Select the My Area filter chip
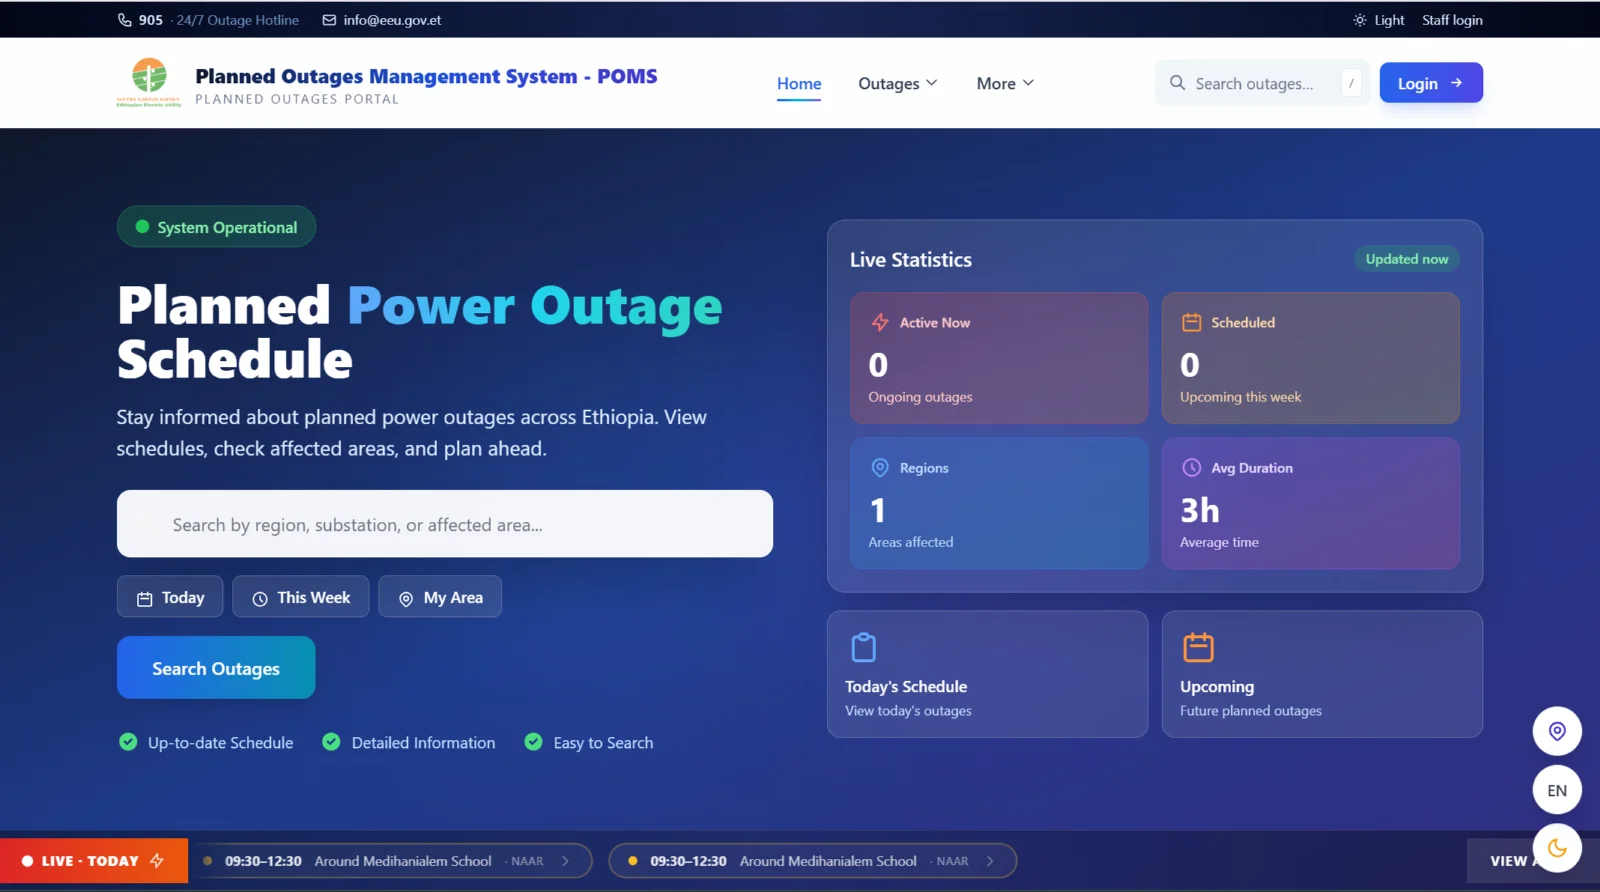The height and width of the screenshot is (892, 1600). (x=440, y=597)
